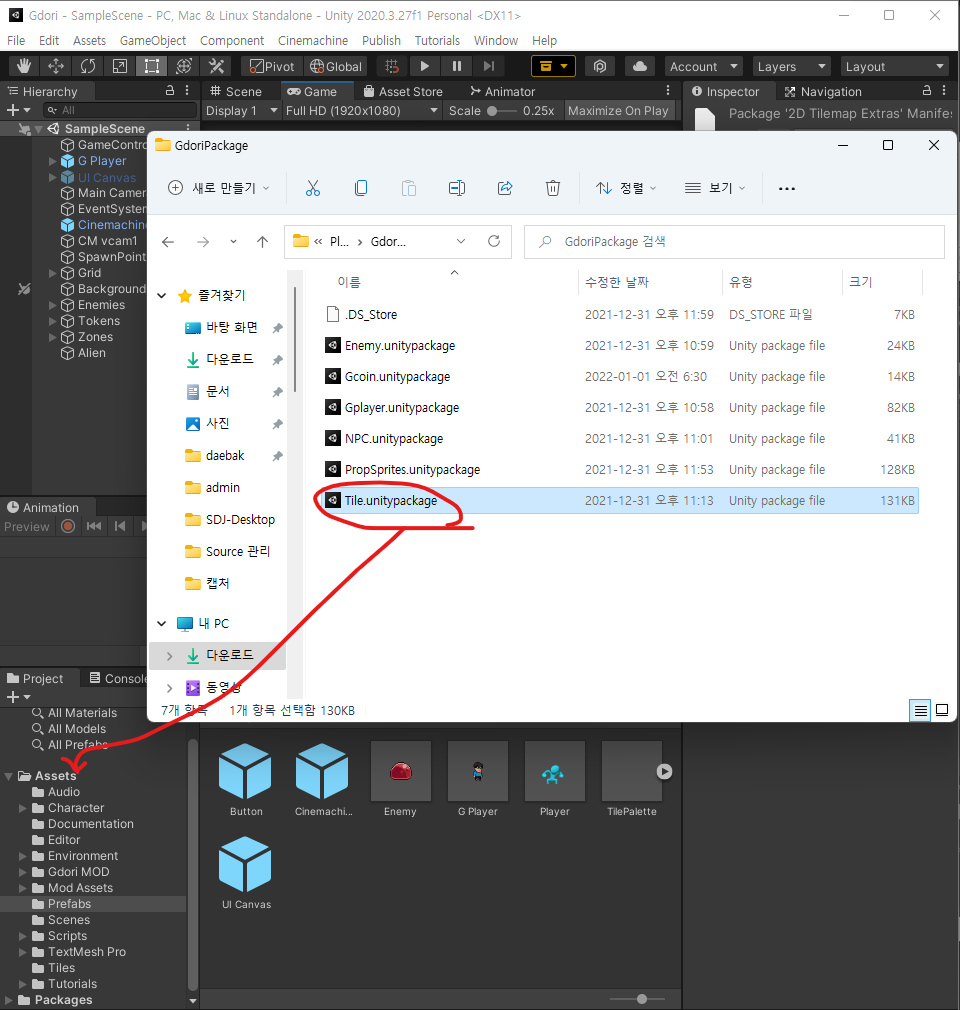
Task: Click the Copy icon in Explorer
Action: pyautogui.click(x=361, y=188)
